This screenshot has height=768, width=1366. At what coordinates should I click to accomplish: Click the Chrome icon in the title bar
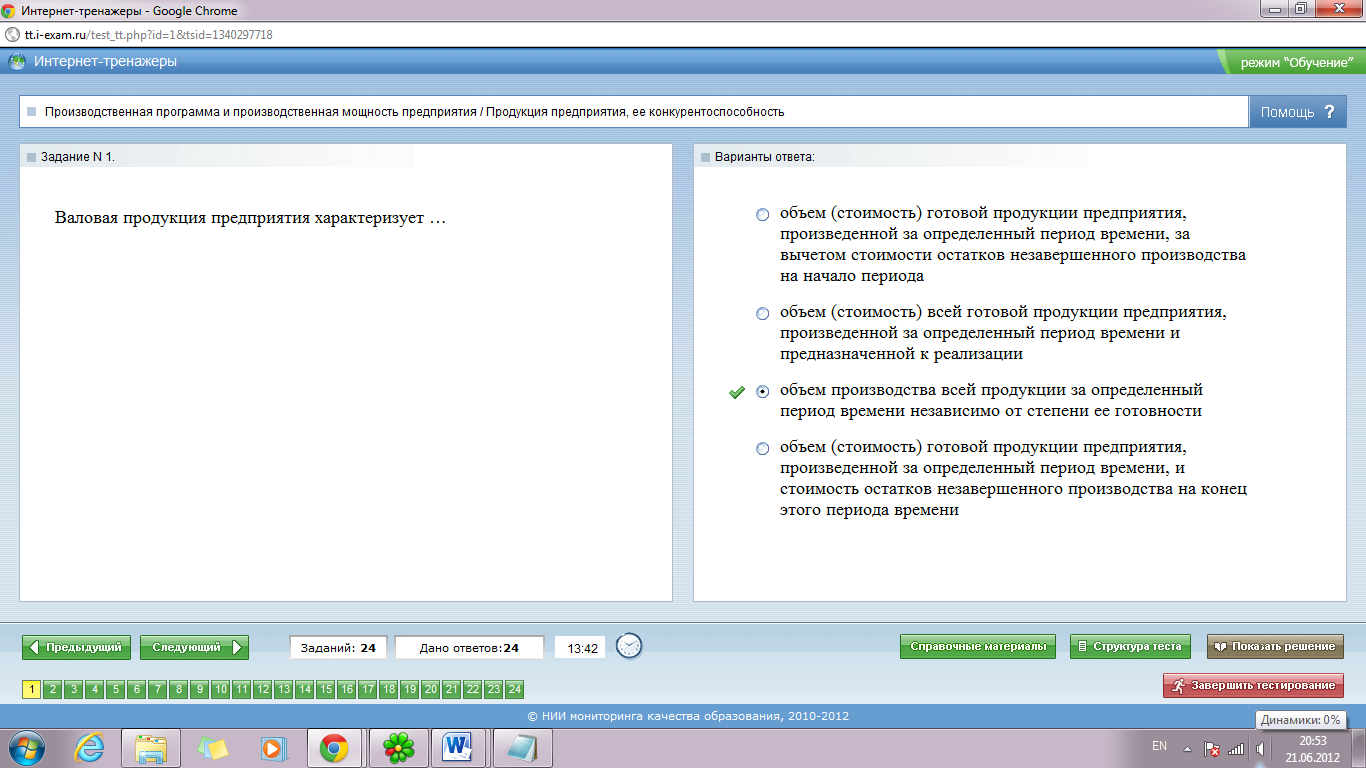click(10, 11)
